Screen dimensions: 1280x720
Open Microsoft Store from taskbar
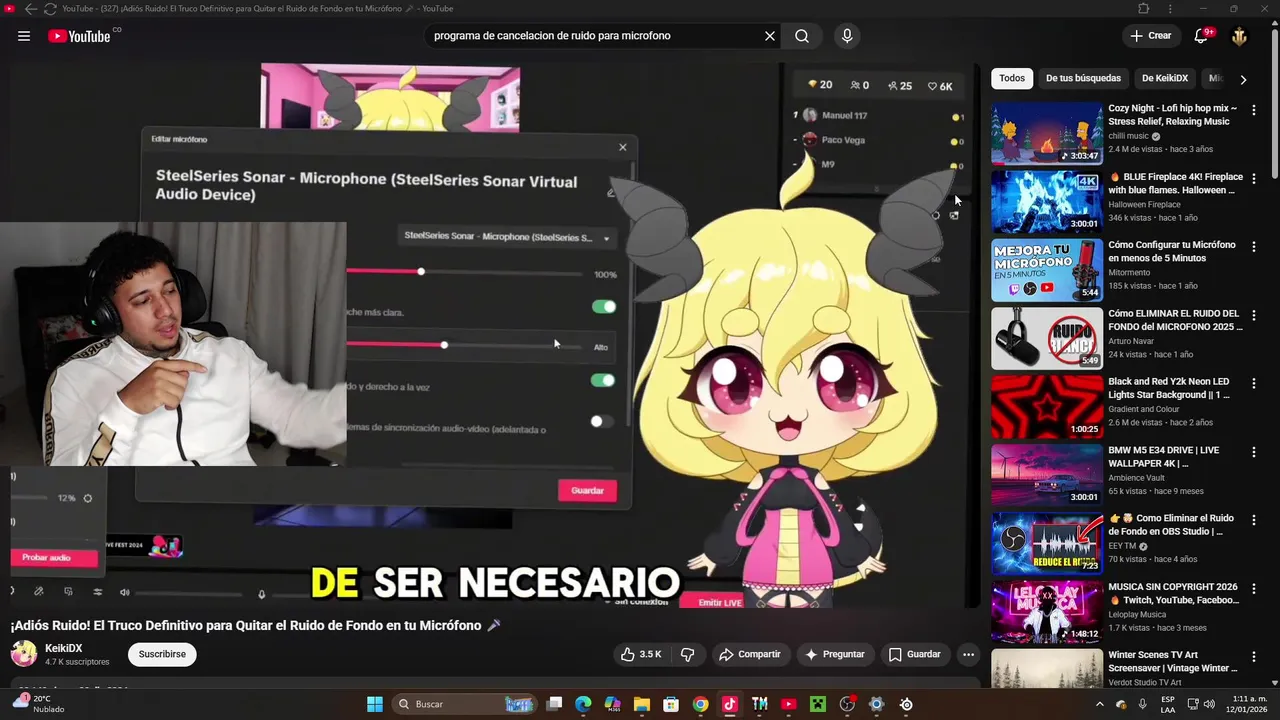coord(671,704)
